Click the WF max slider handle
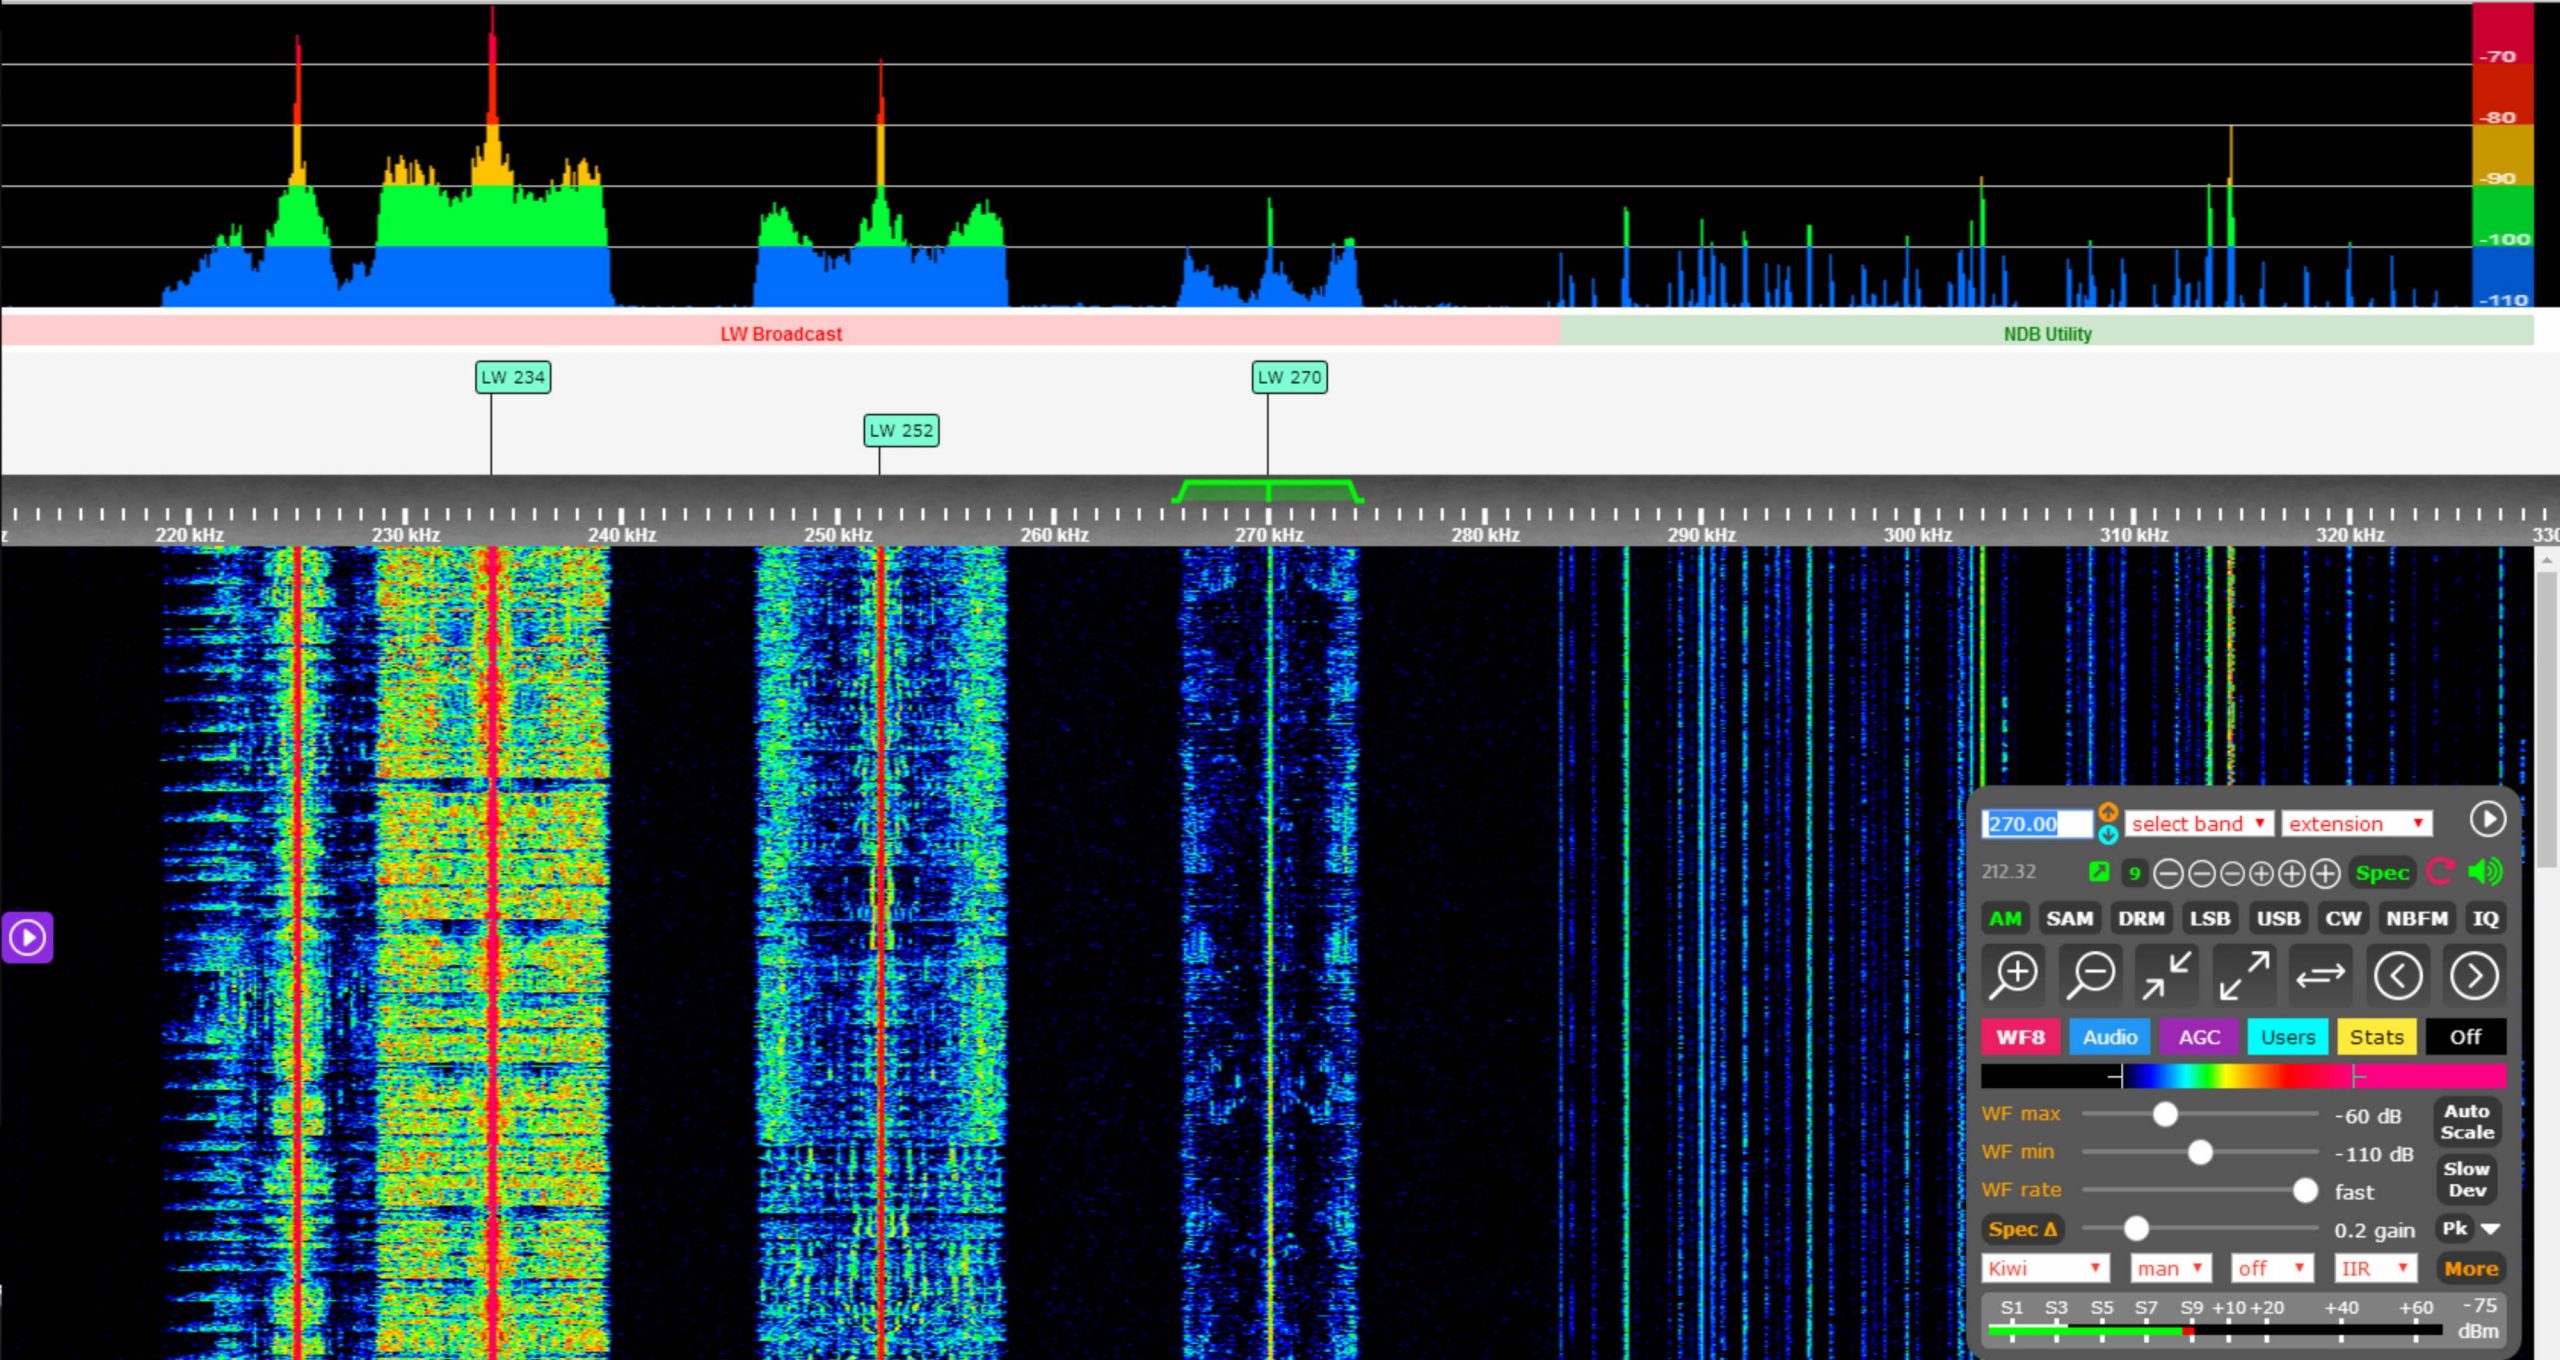2560x1360 pixels. [x=2165, y=1114]
